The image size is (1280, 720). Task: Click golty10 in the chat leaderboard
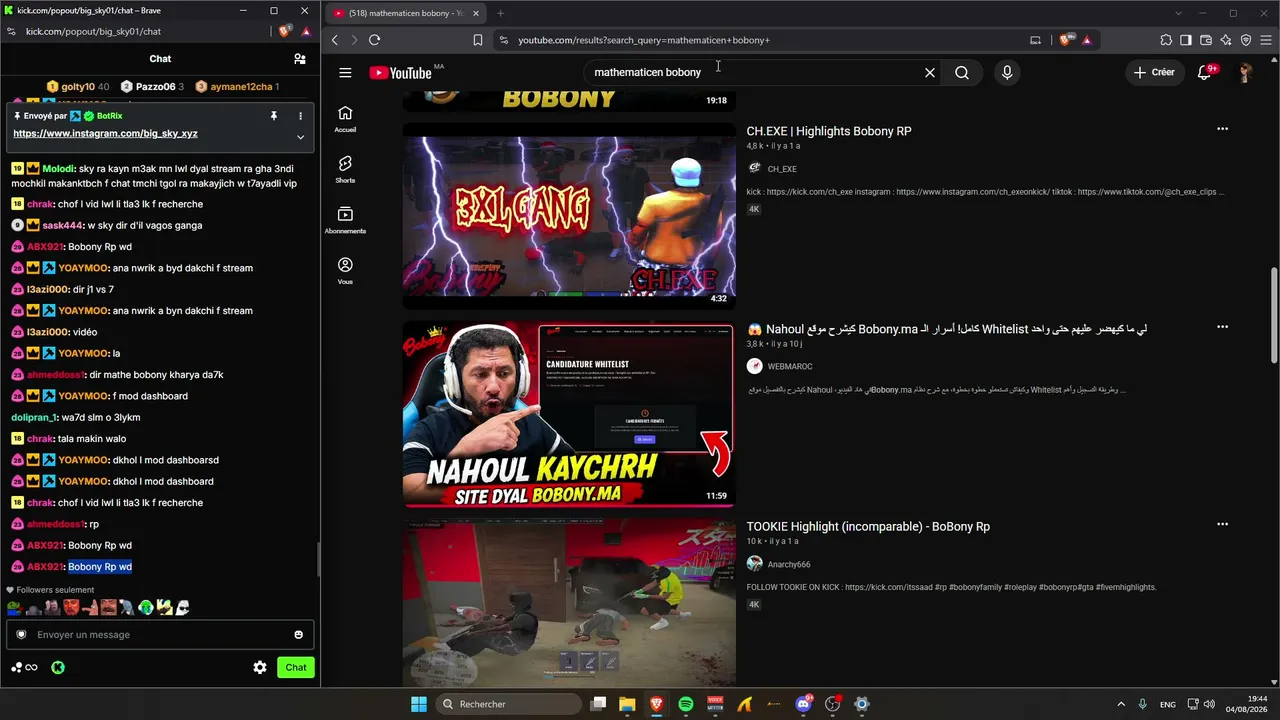coord(78,87)
